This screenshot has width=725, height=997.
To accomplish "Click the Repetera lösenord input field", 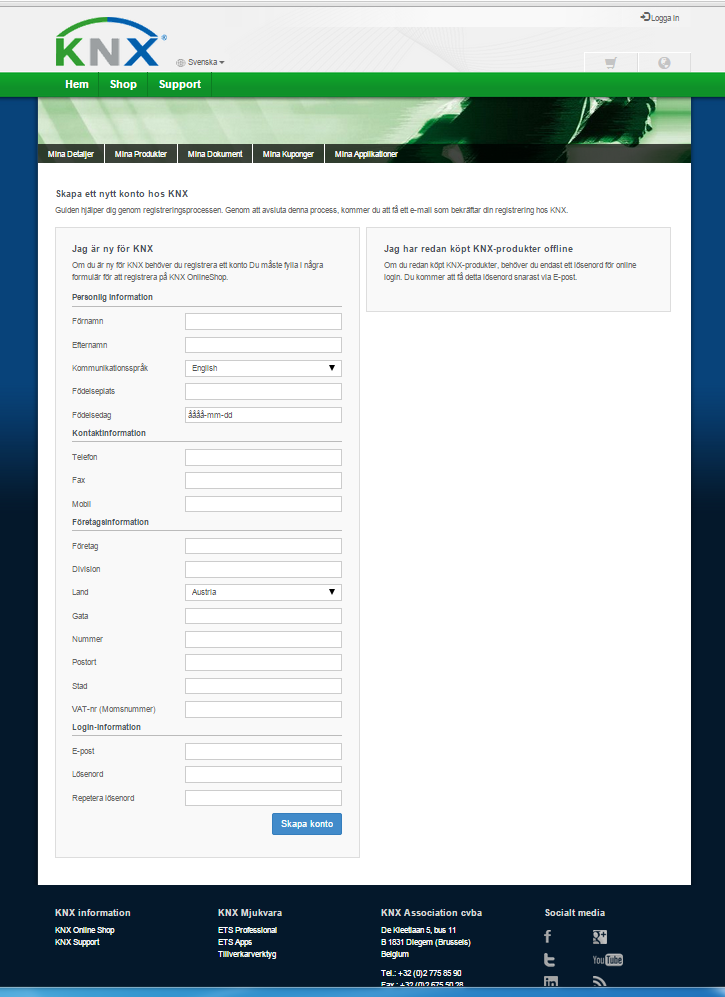I will (263, 797).
